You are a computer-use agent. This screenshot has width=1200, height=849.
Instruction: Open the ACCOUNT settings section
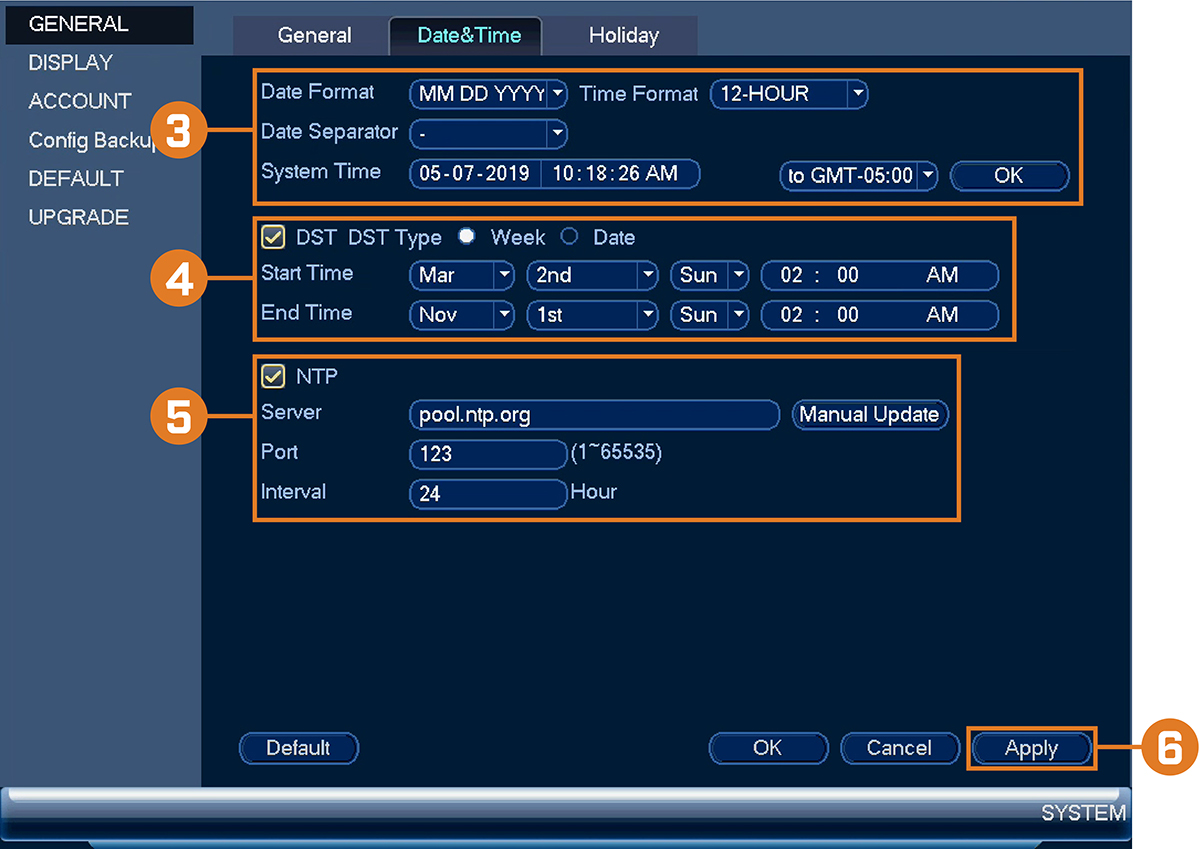coord(80,101)
